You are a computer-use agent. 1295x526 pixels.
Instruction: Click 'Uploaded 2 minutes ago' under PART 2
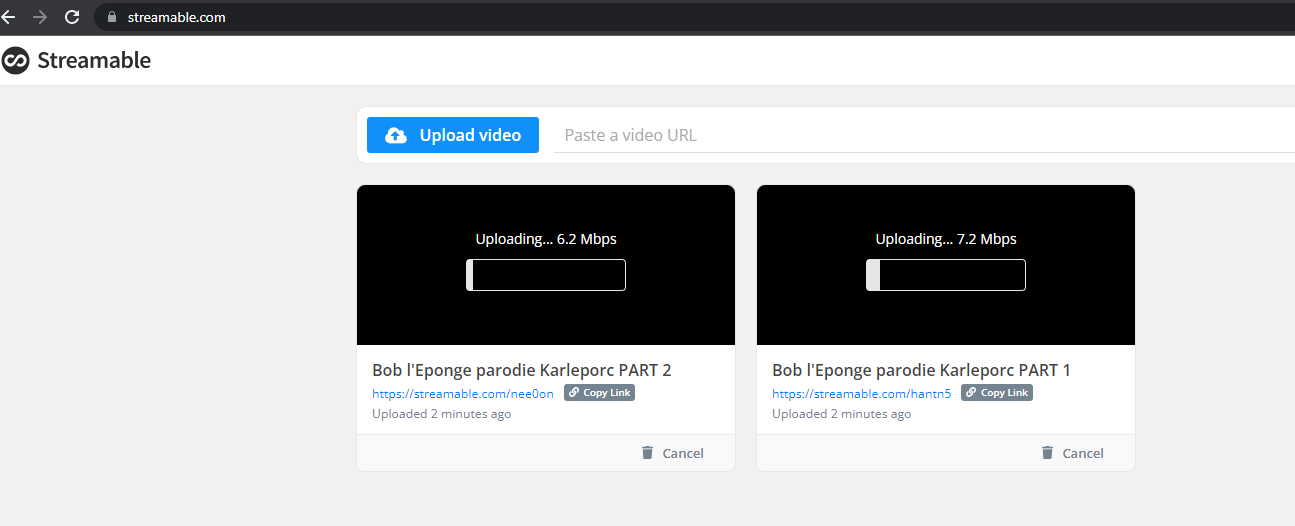click(442, 414)
